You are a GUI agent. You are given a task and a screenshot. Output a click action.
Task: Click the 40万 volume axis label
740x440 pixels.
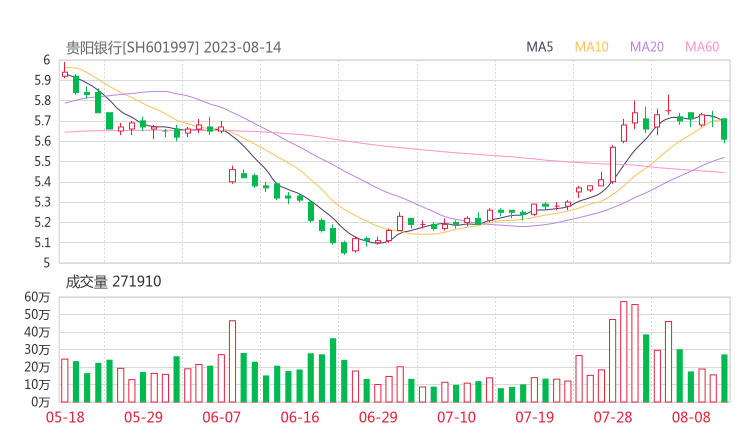[x=37, y=332]
